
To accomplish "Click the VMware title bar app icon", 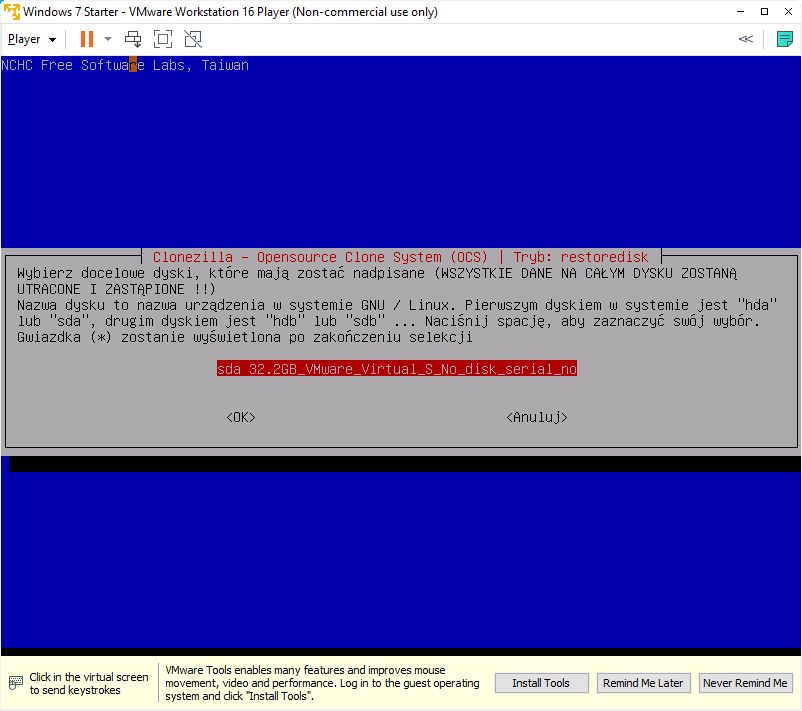I will [x=11, y=12].
